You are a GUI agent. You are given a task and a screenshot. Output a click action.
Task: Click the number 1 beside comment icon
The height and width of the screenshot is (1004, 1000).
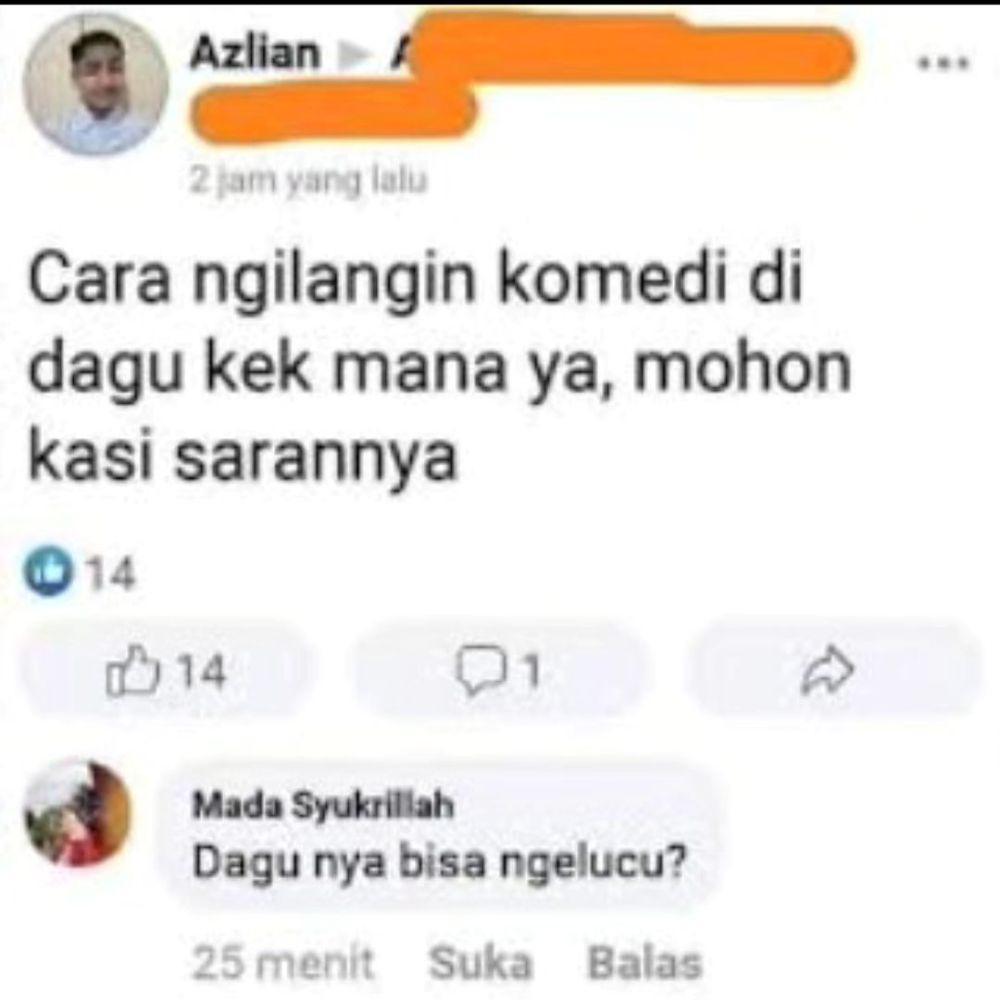click(x=531, y=672)
